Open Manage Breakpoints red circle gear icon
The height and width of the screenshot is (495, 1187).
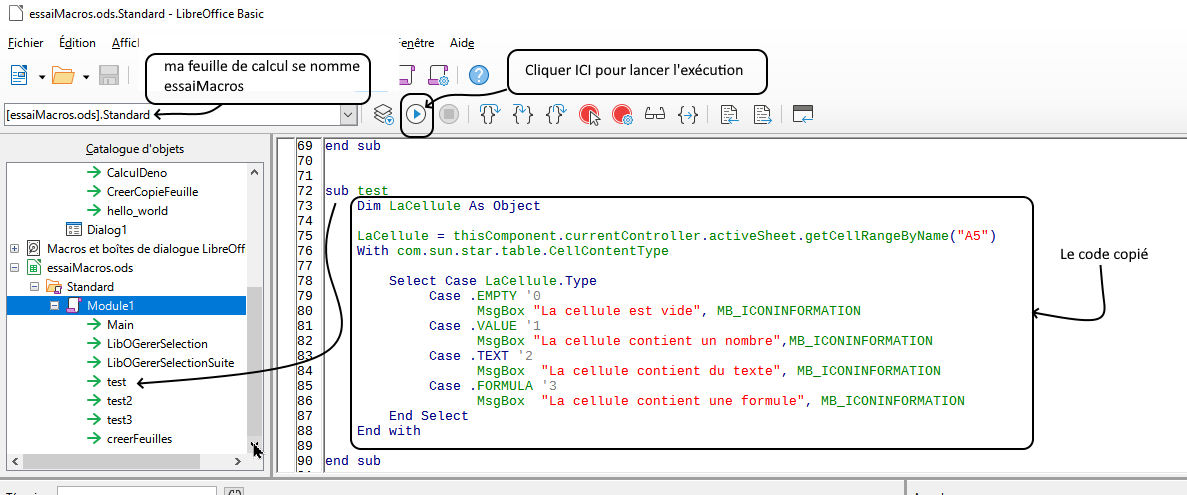pyautogui.click(x=622, y=114)
